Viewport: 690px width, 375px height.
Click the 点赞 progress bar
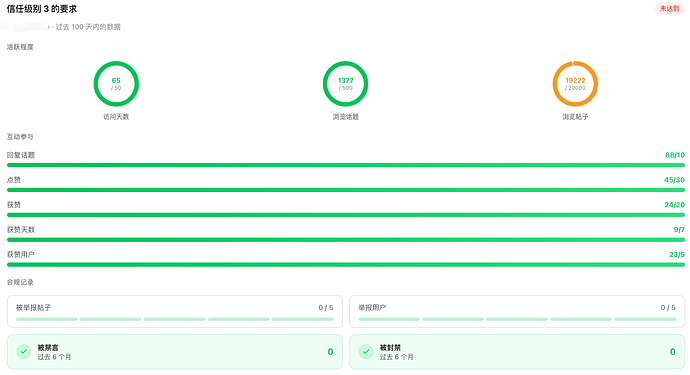click(346, 190)
